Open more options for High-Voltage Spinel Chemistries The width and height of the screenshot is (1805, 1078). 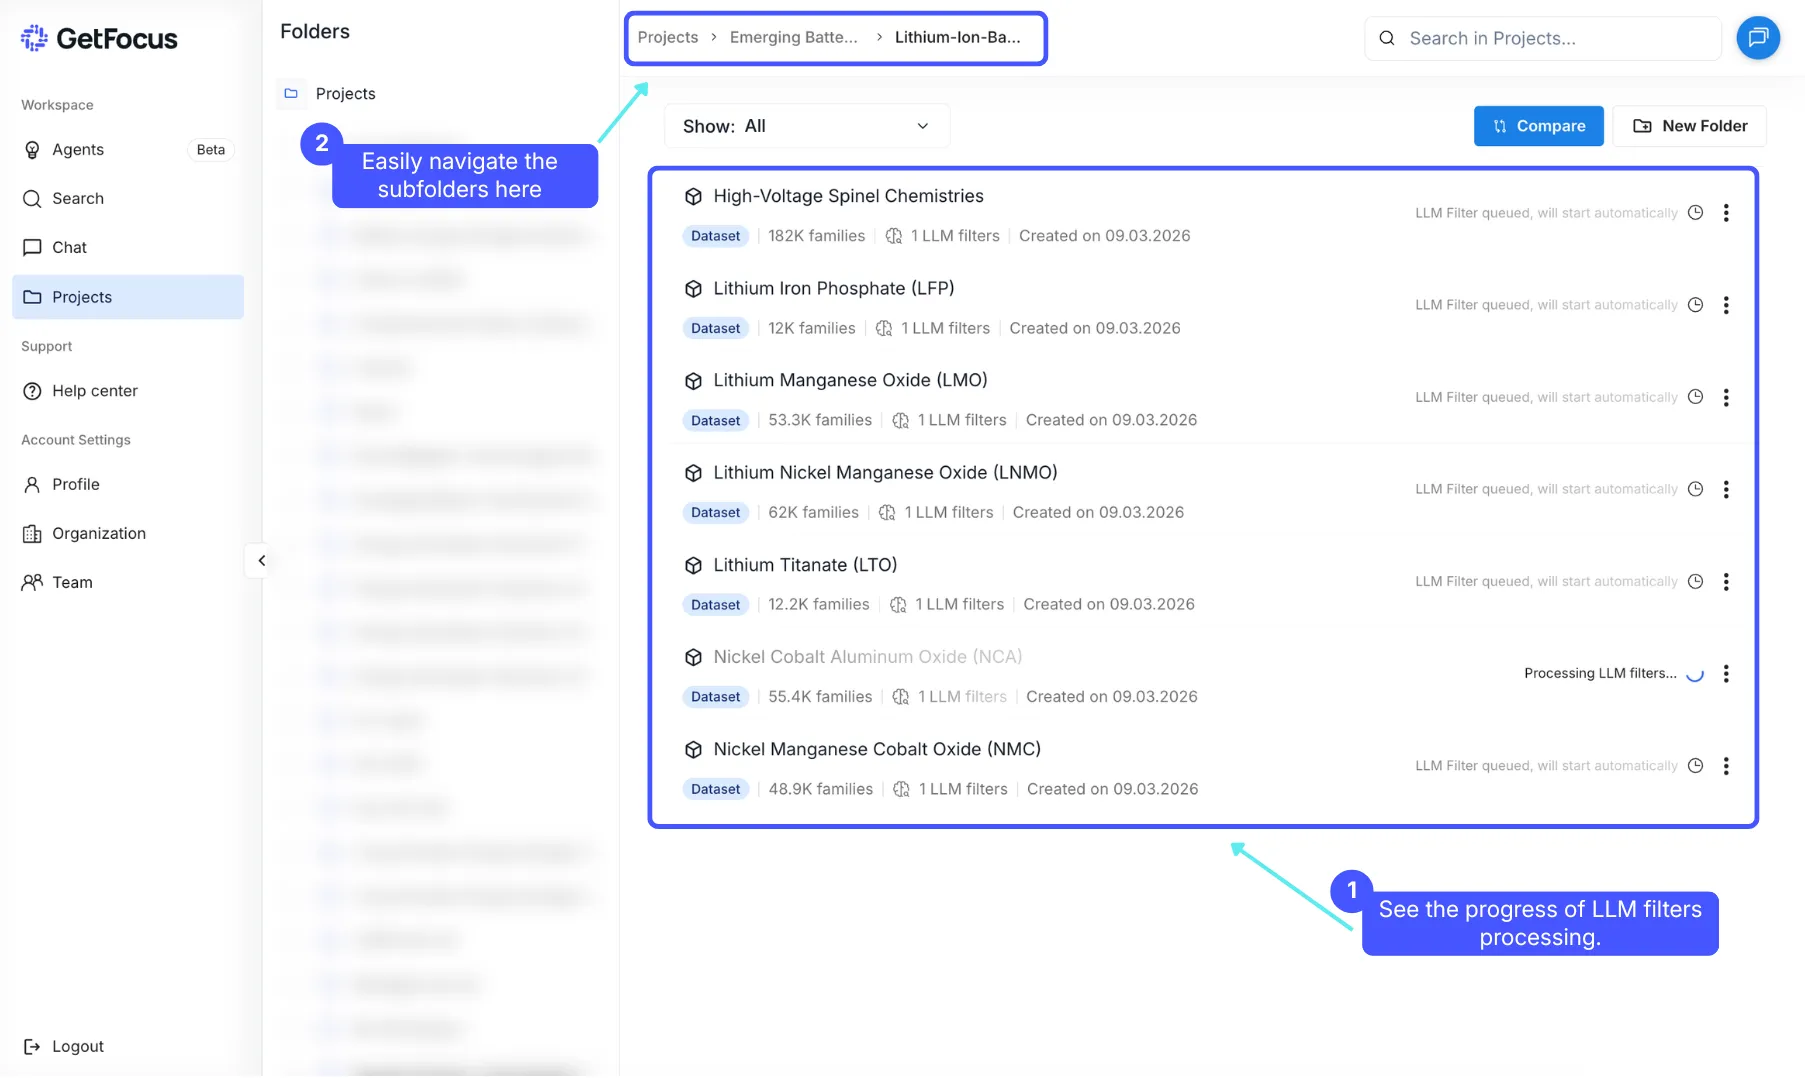(1726, 213)
